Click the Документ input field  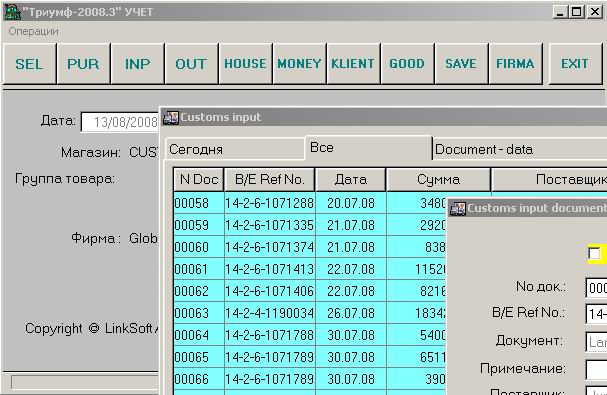(x=596, y=342)
